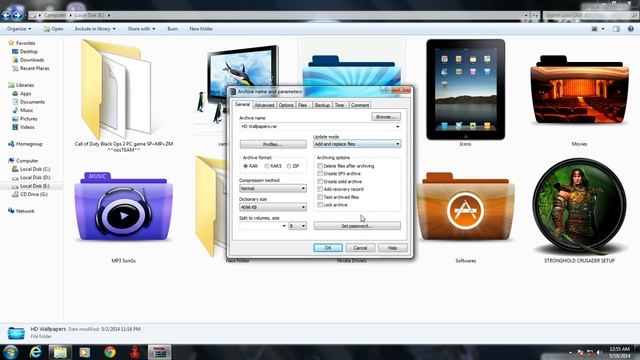Open the Explorer help icon
640x360 pixels.
(x=631, y=29)
